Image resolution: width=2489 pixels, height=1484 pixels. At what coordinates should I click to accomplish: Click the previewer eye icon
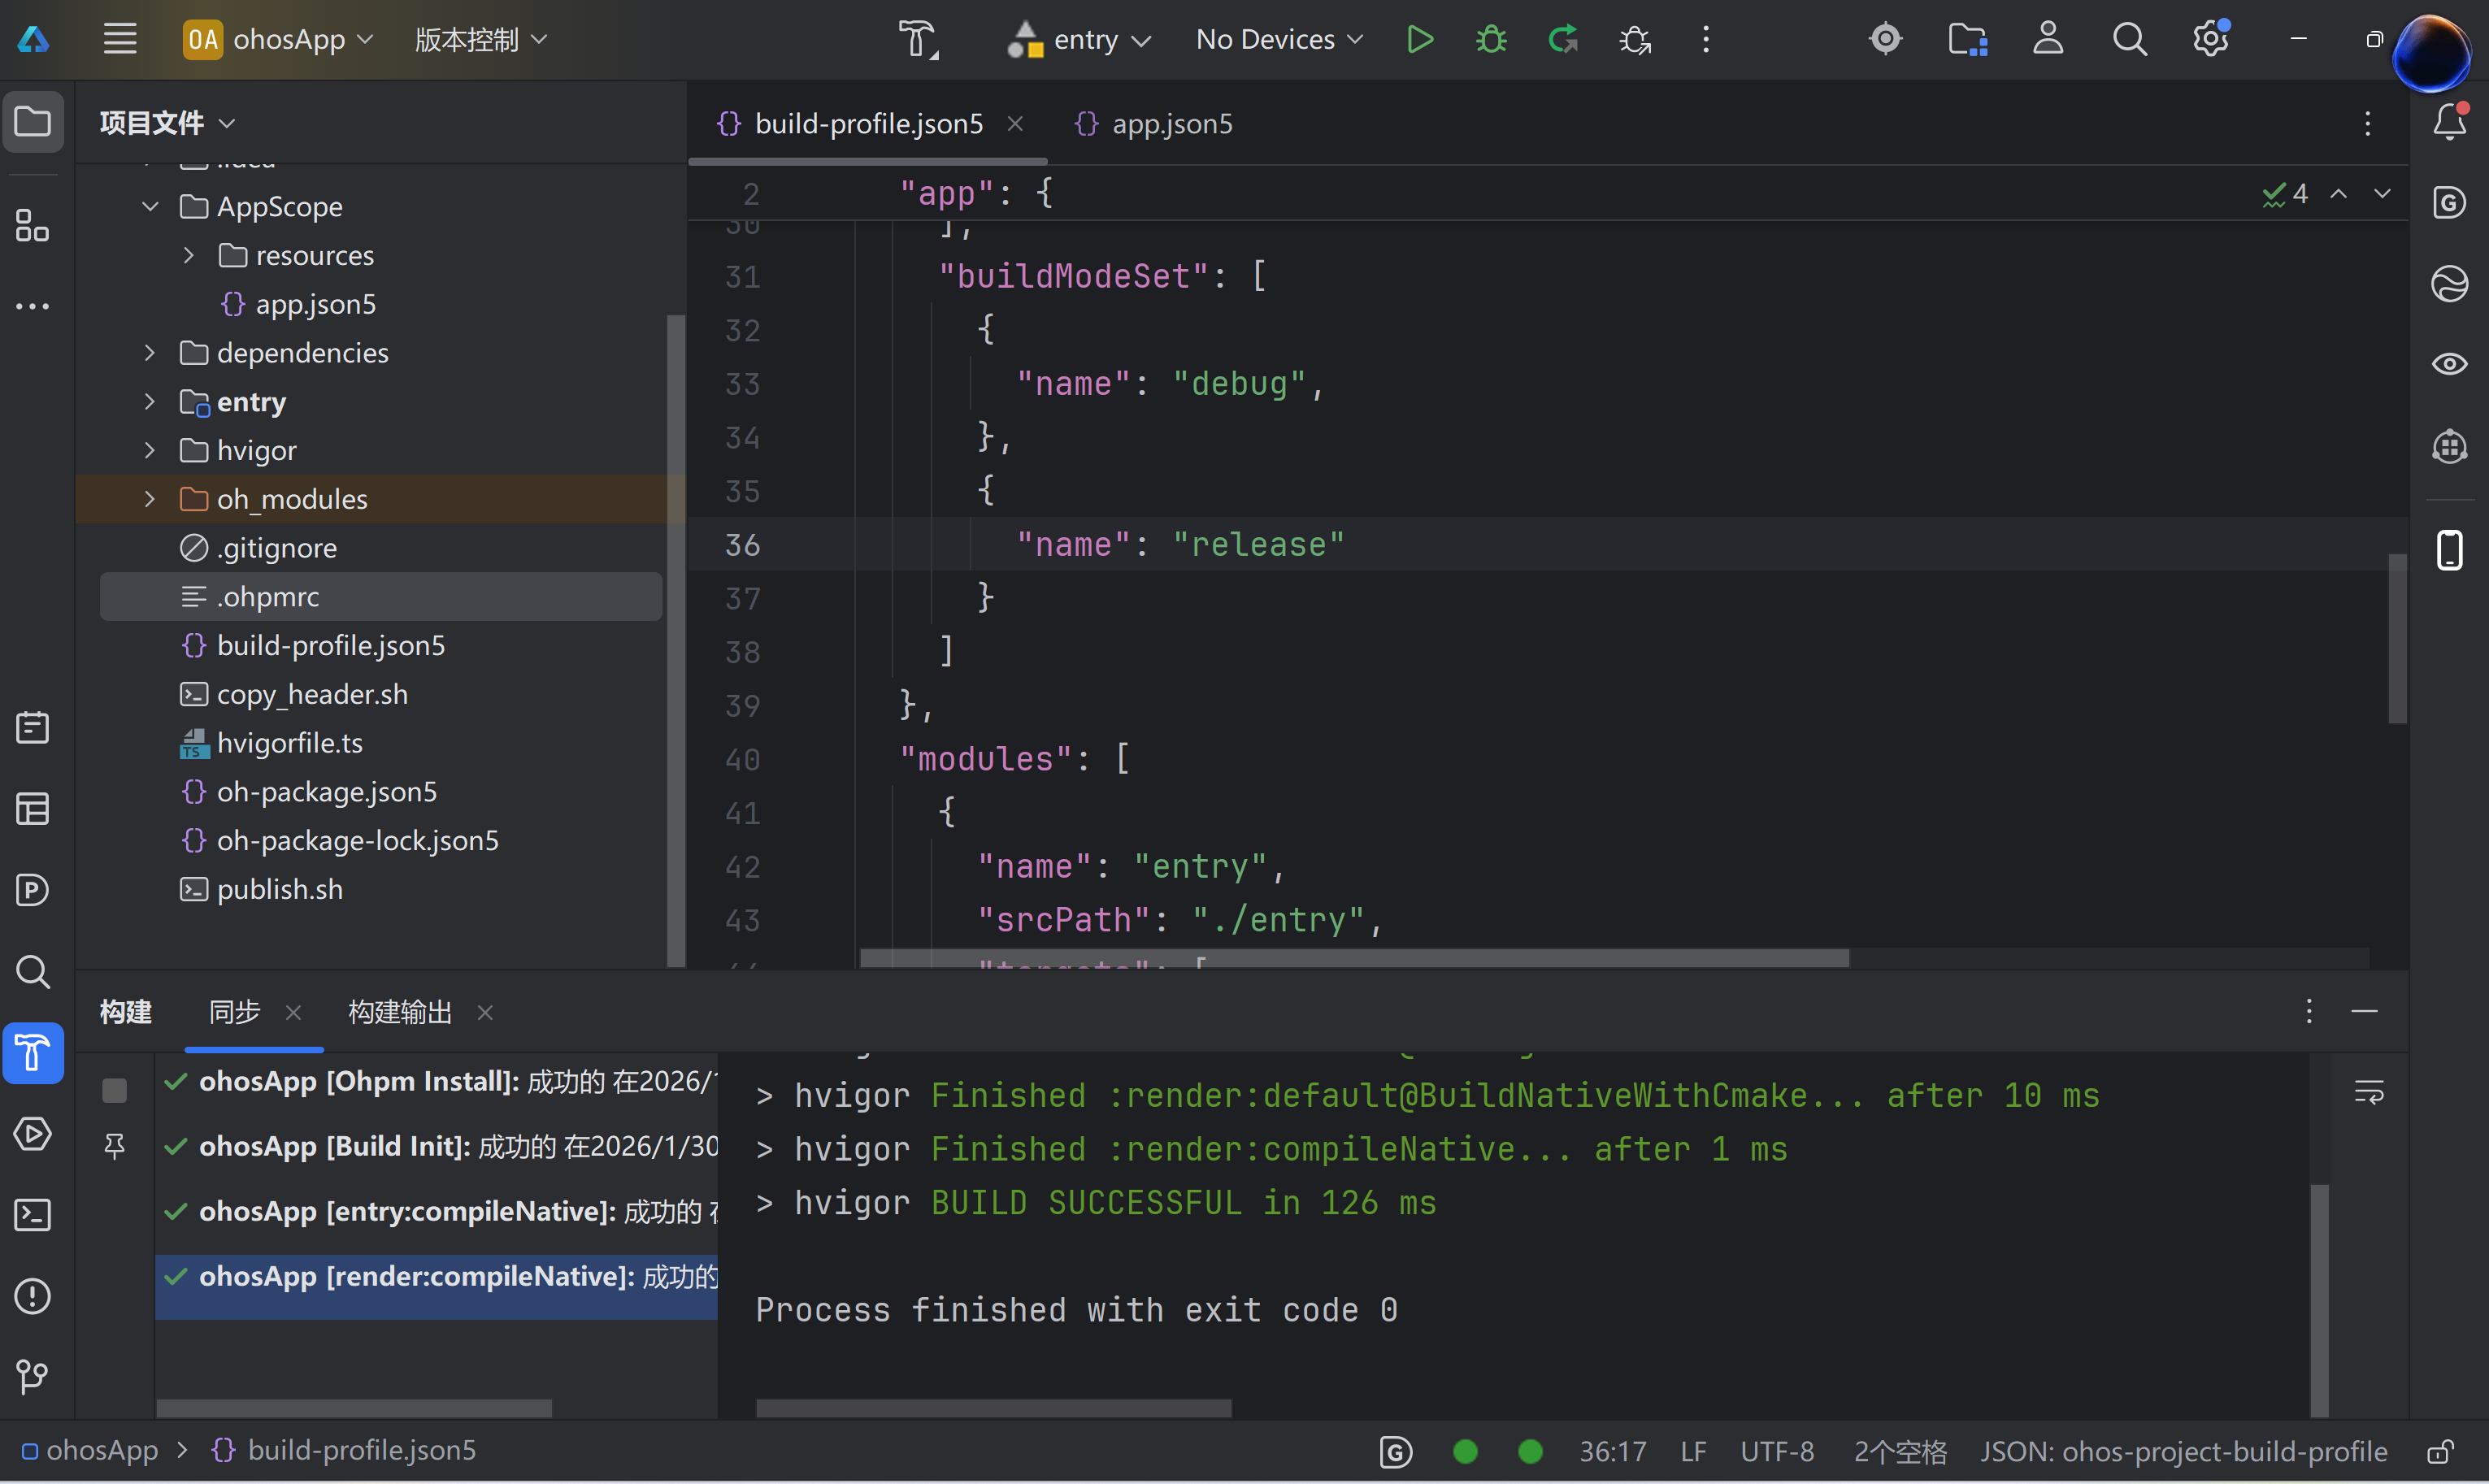click(x=2449, y=364)
